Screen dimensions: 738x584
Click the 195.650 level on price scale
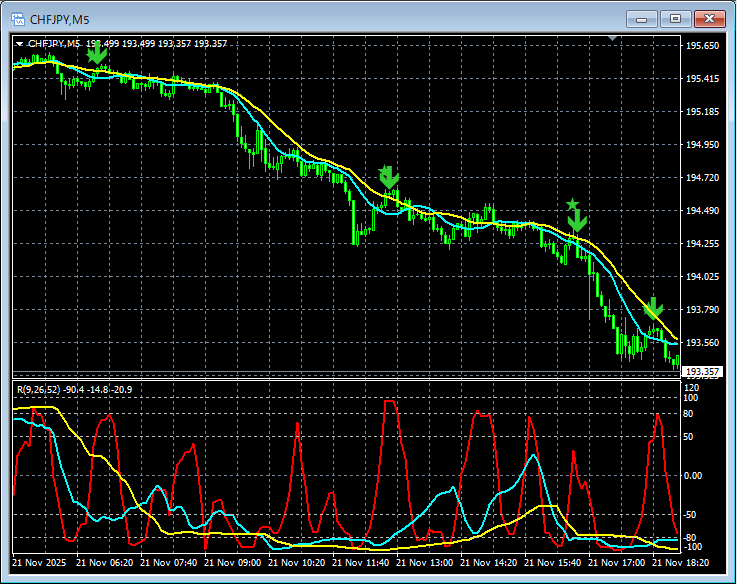tap(702, 46)
